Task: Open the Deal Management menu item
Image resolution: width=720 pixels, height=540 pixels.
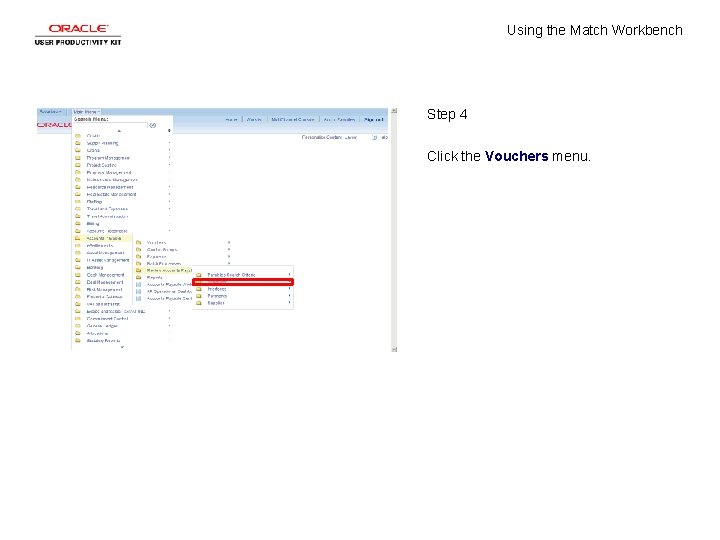Action: 105,282
